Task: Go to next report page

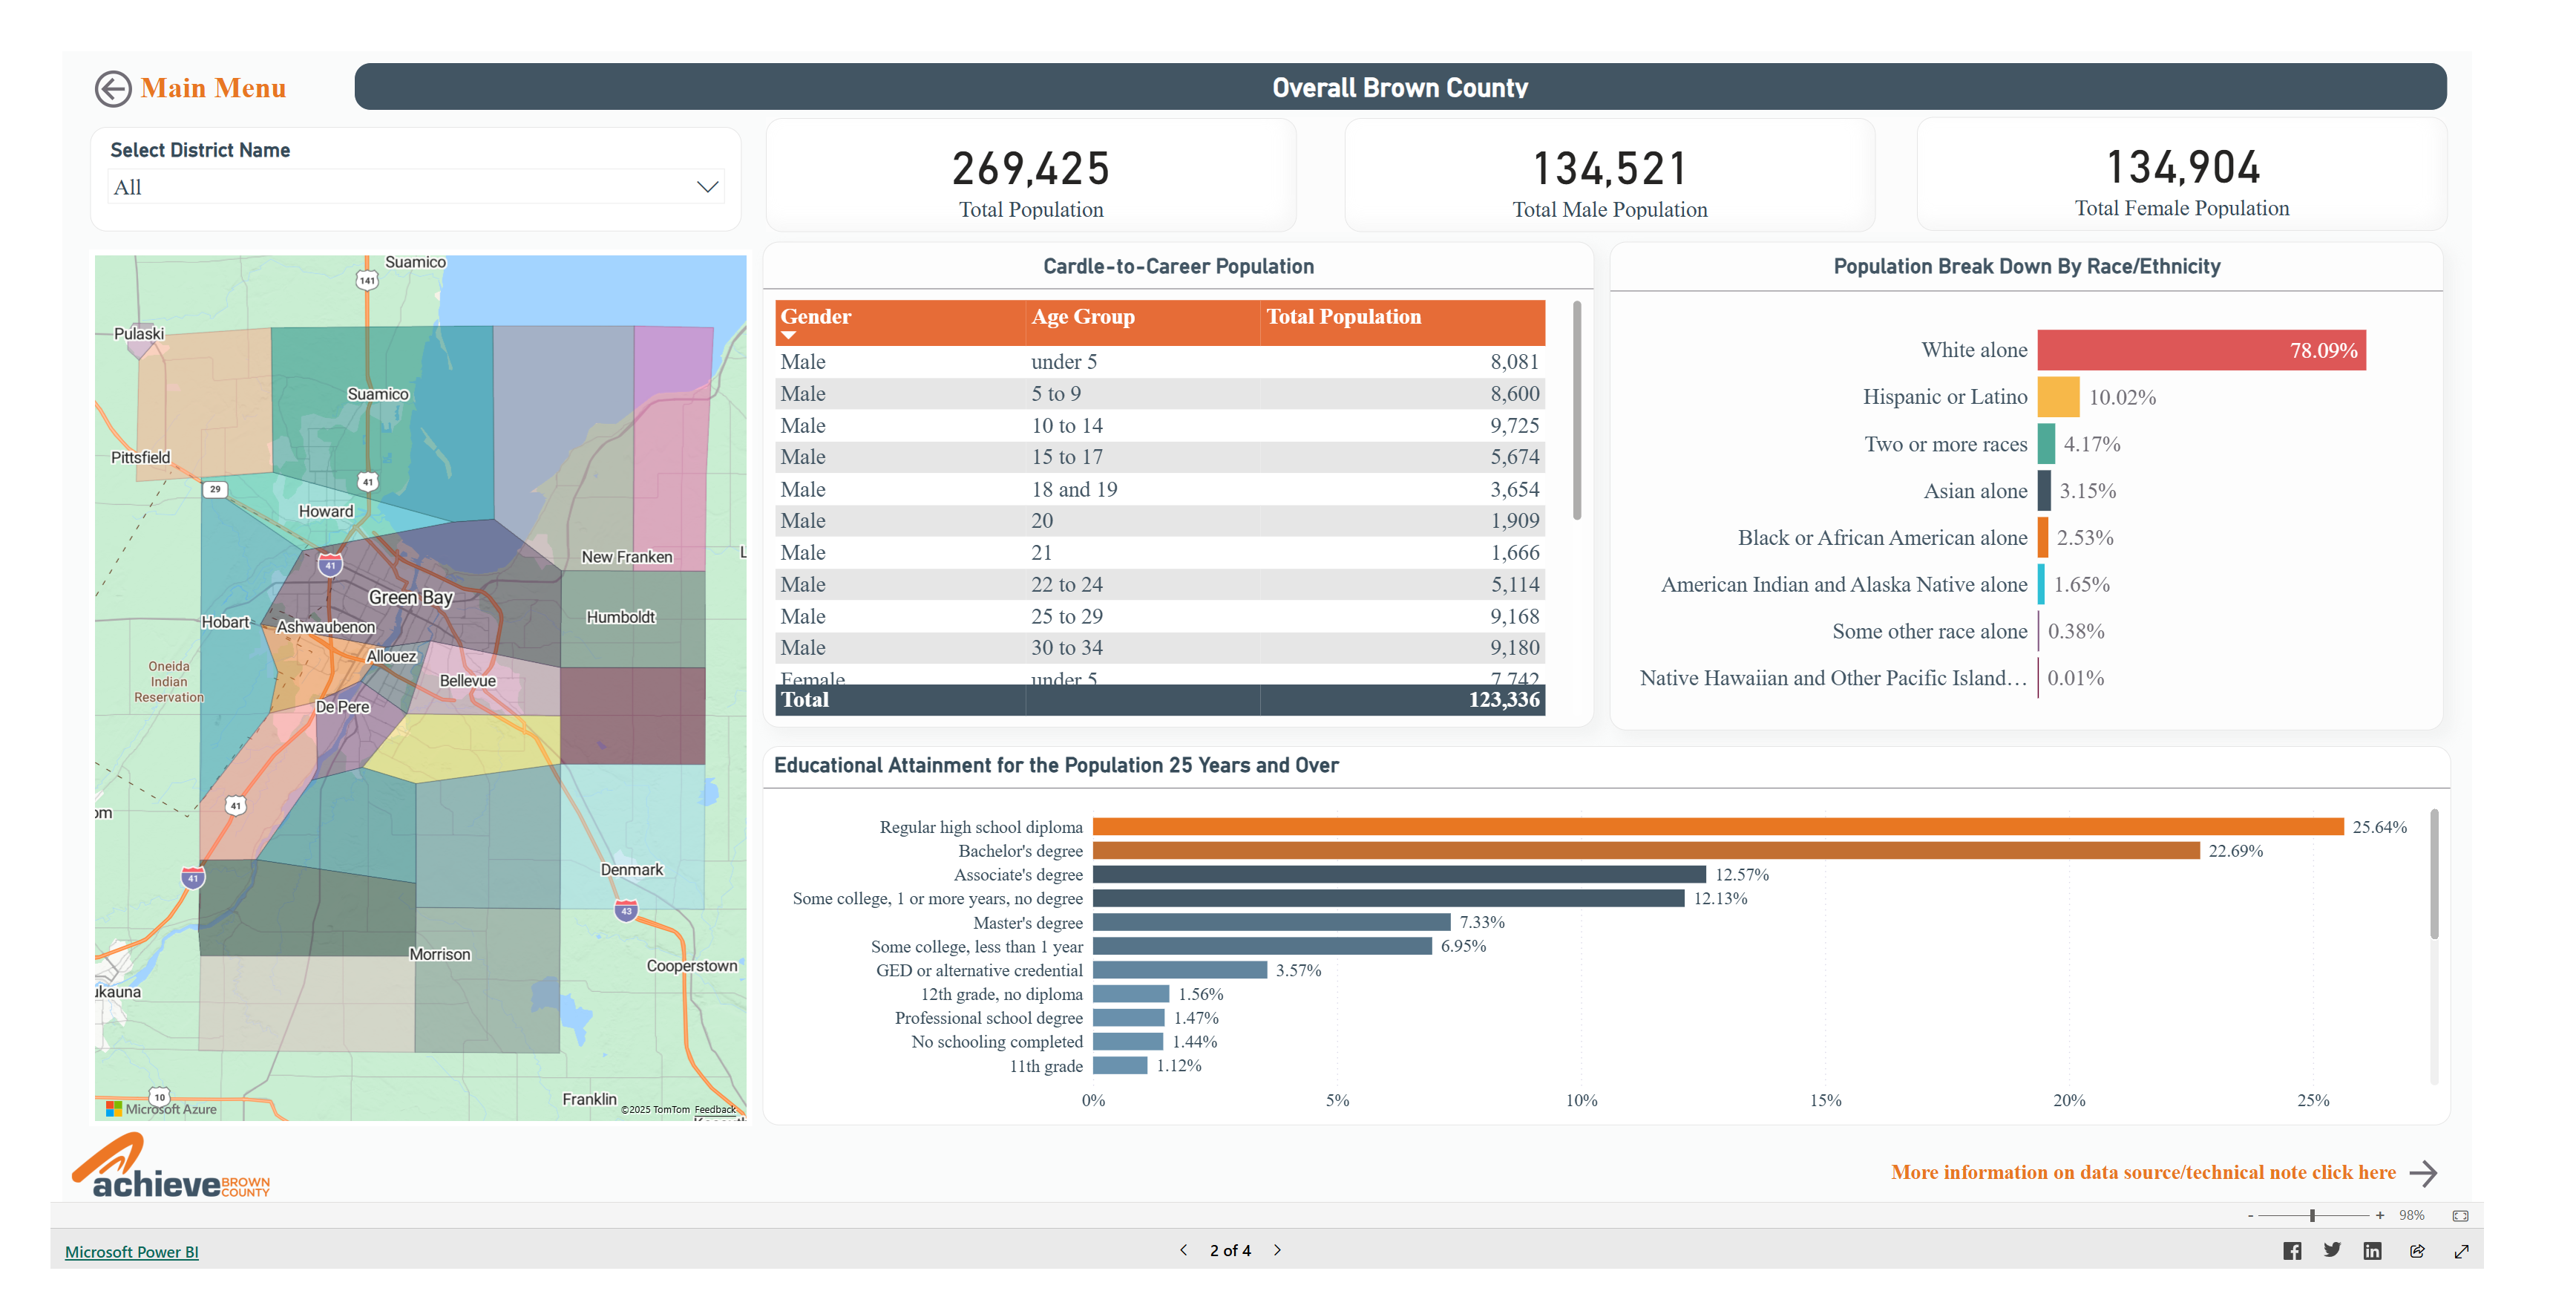Action: pyautogui.click(x=1277, y=1250)
